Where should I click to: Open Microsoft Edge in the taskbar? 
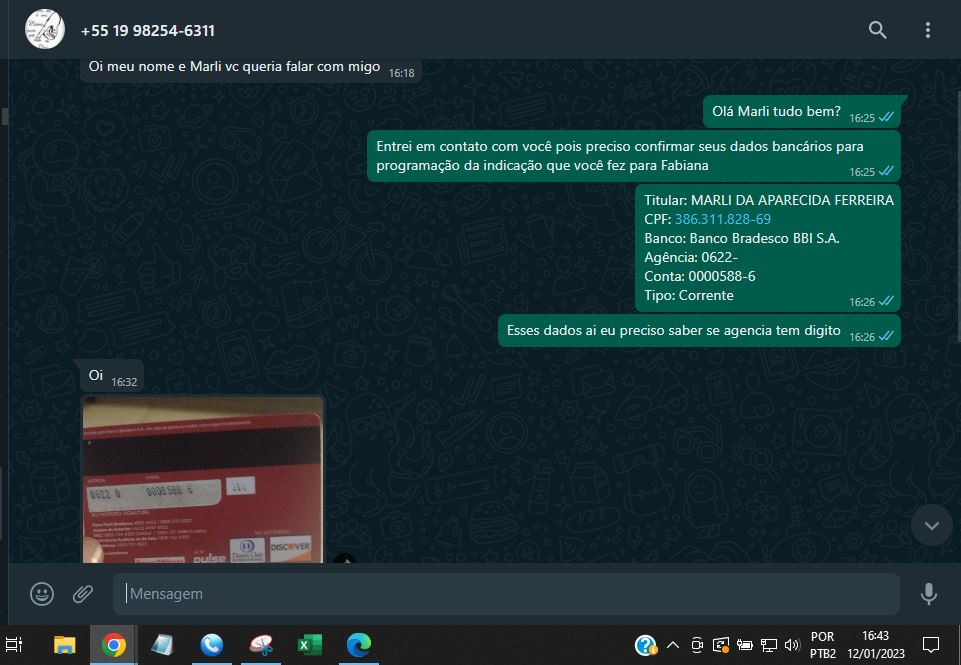point(358,645)
